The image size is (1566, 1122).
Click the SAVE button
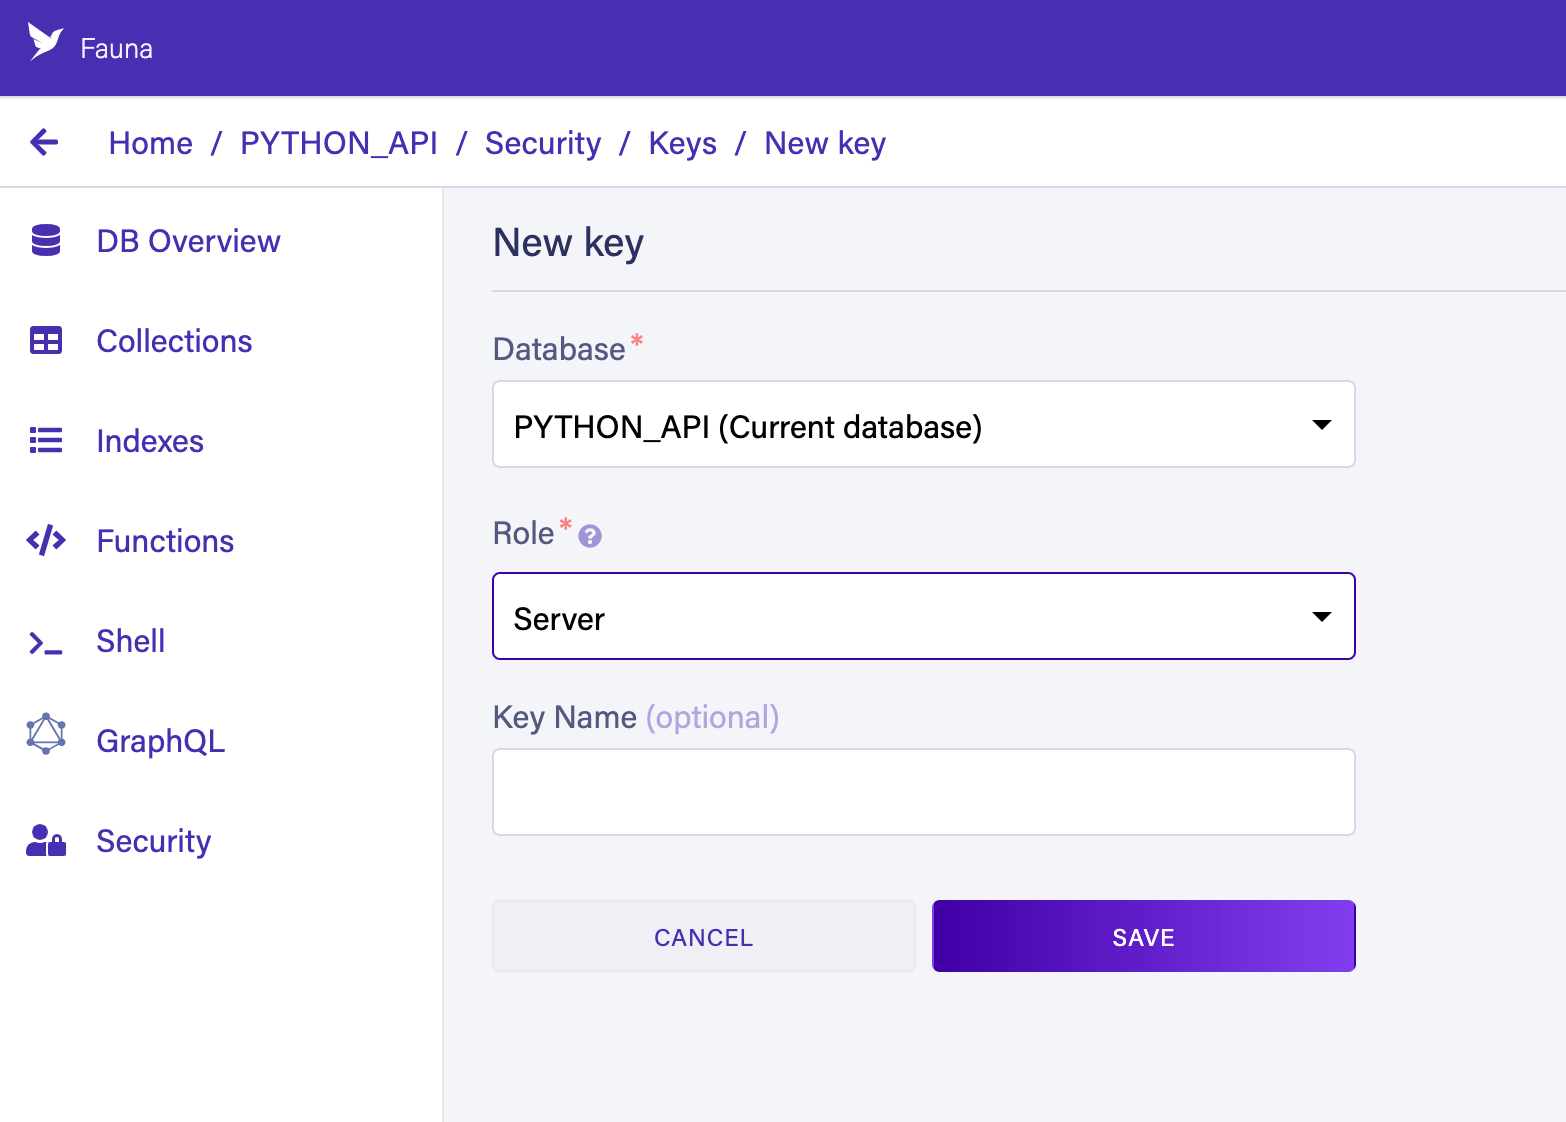coord(1144,936)
